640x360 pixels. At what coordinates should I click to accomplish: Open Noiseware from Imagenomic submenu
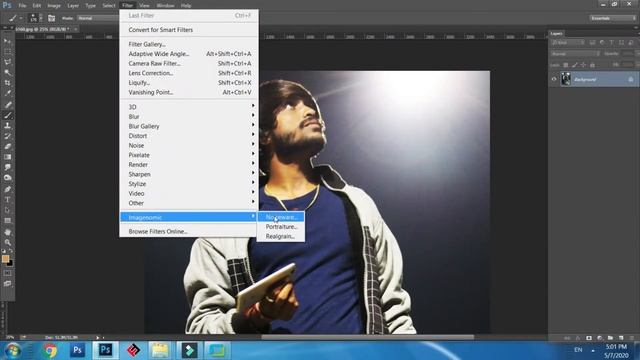[280, 217]
